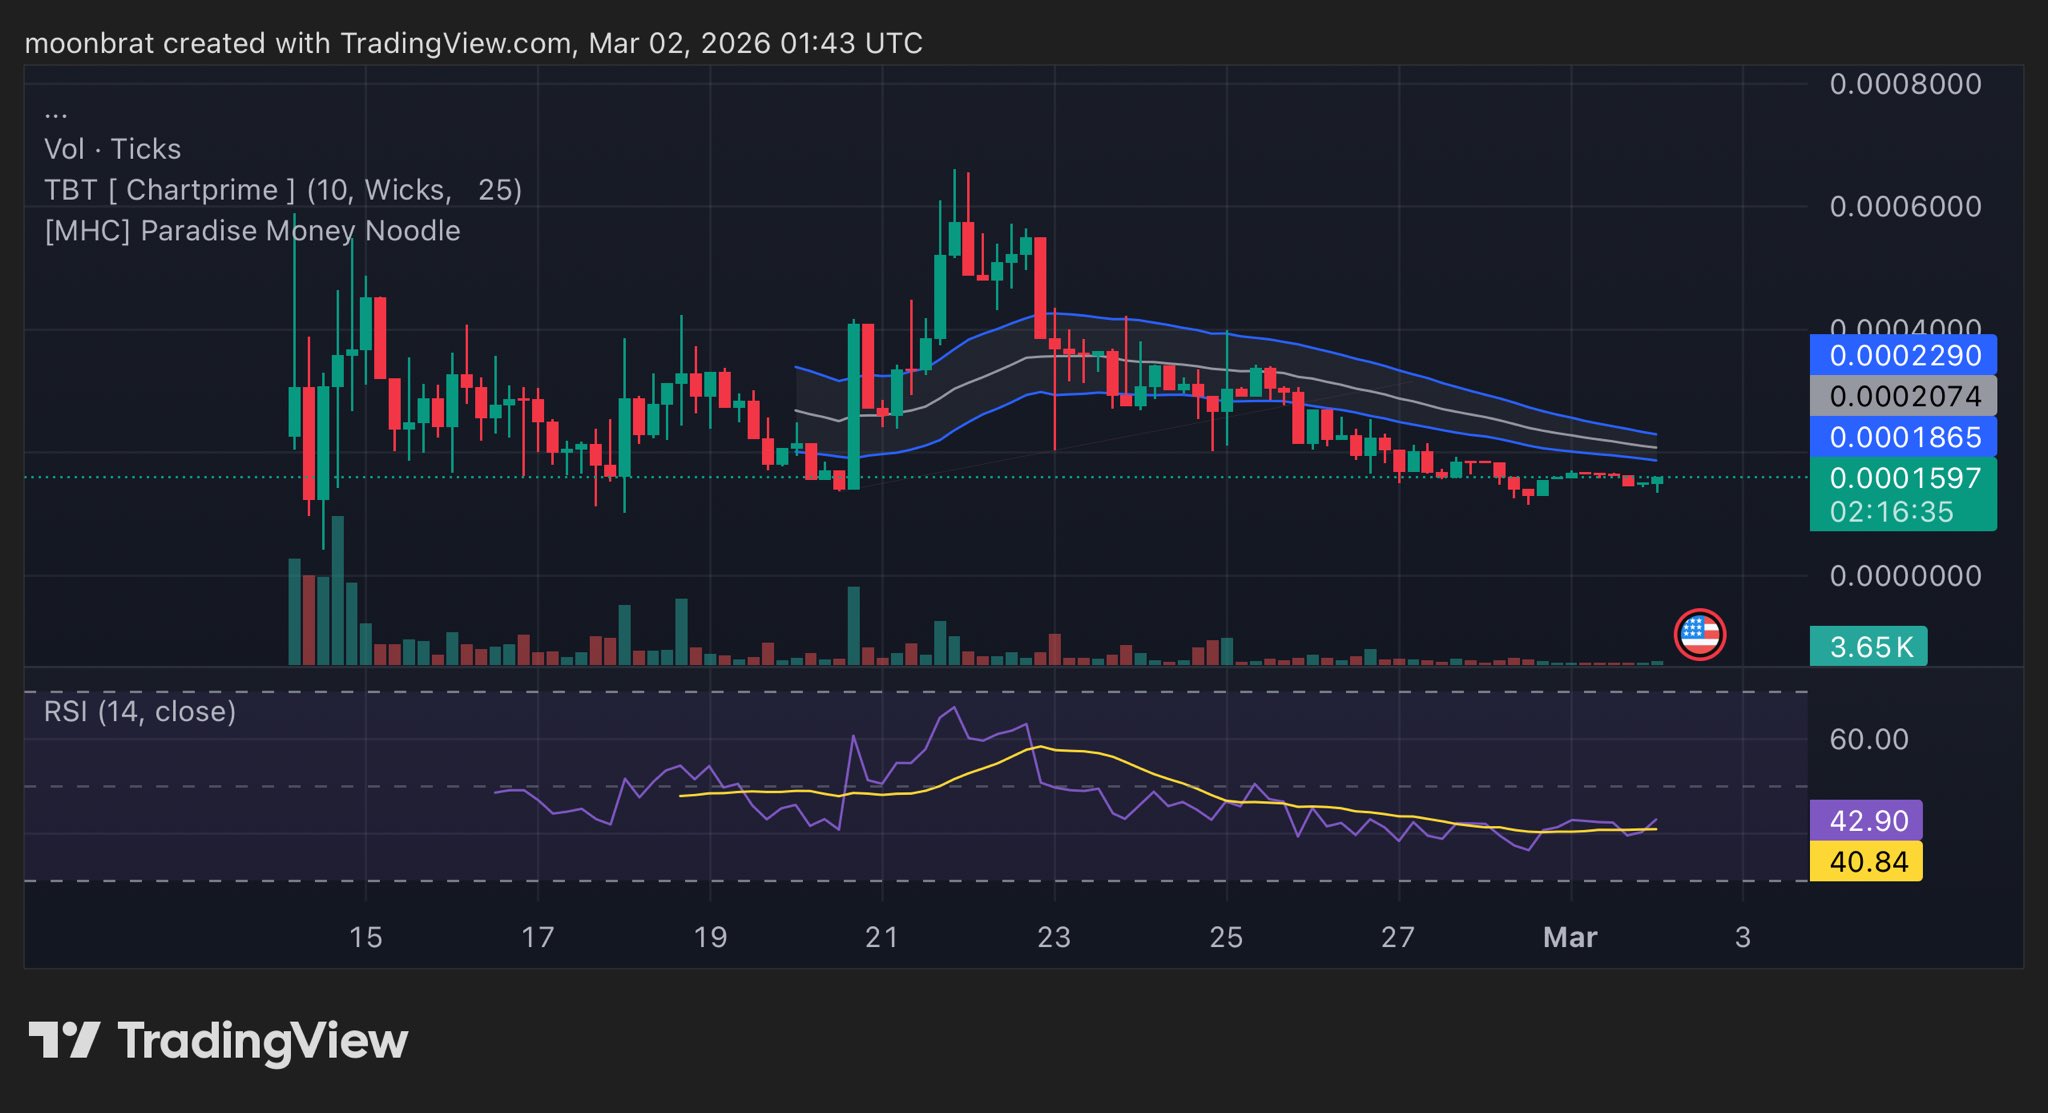2048x1113 pixels.
Task: Click the US flag economic event icon
Action: [1699, 634]
